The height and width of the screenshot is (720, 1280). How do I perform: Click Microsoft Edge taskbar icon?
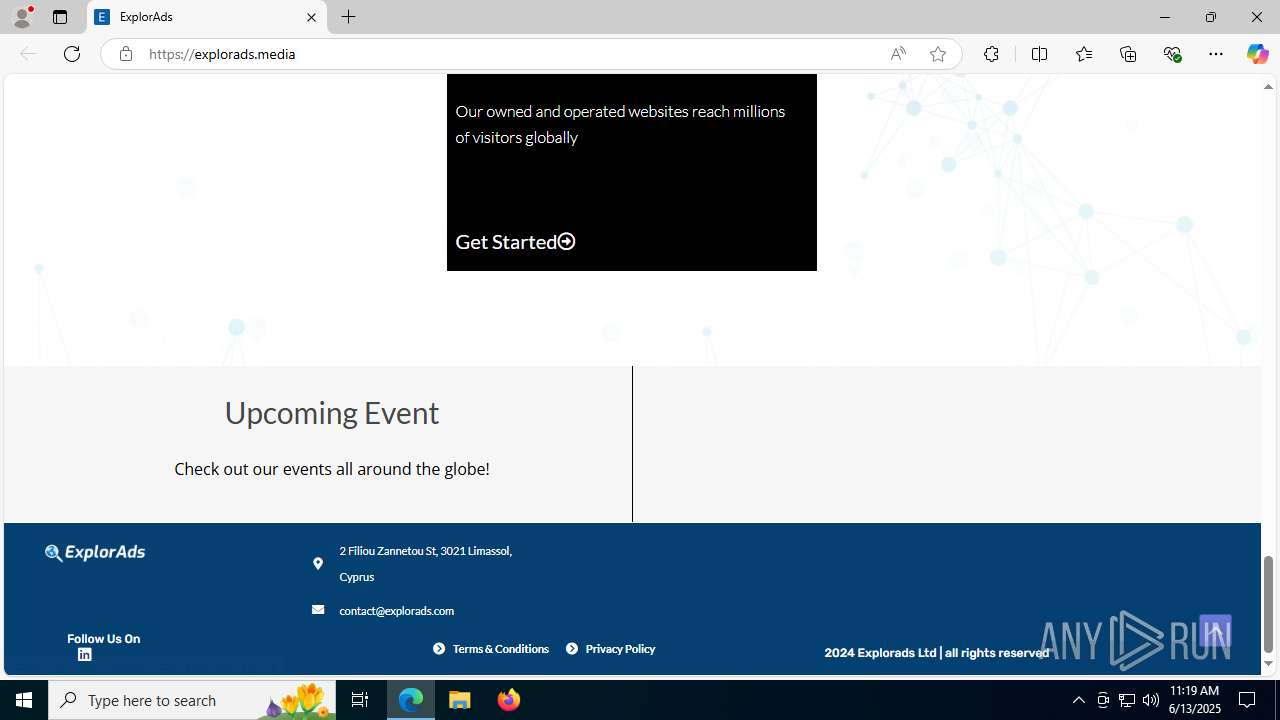[x=411, y=700]
